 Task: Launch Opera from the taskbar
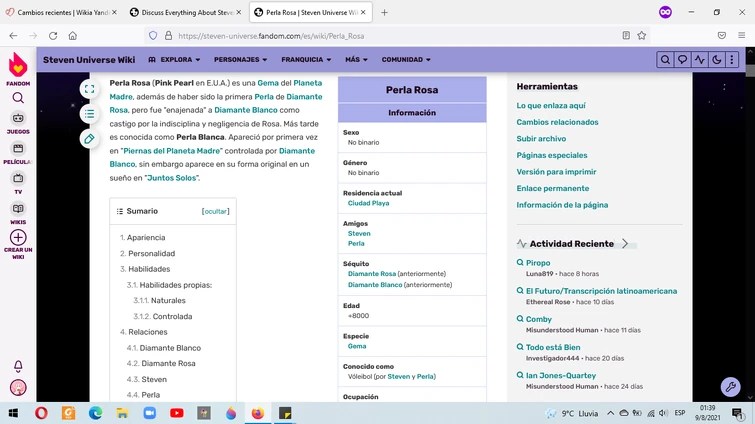tap(41, 413)
